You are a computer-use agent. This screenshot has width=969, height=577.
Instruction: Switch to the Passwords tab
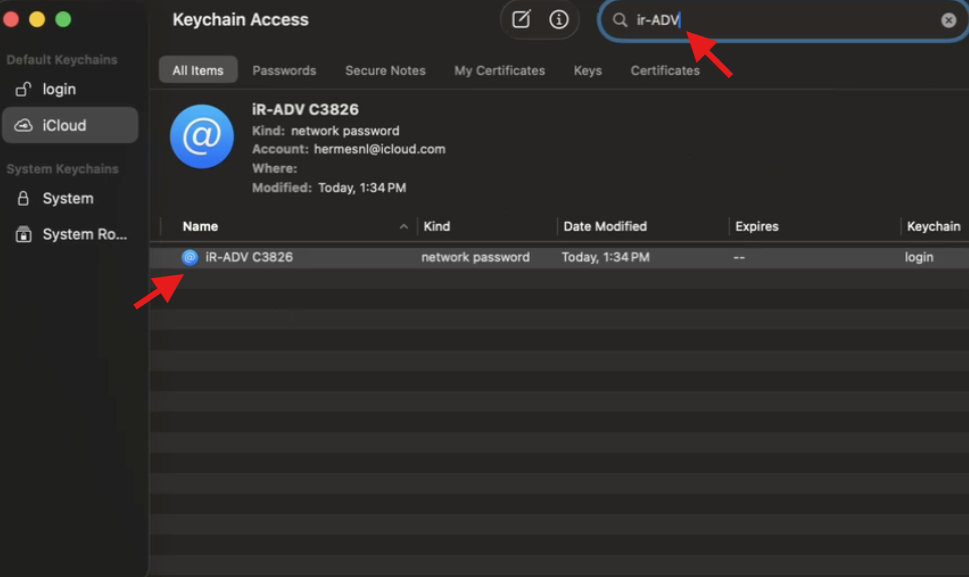[284, 70]
